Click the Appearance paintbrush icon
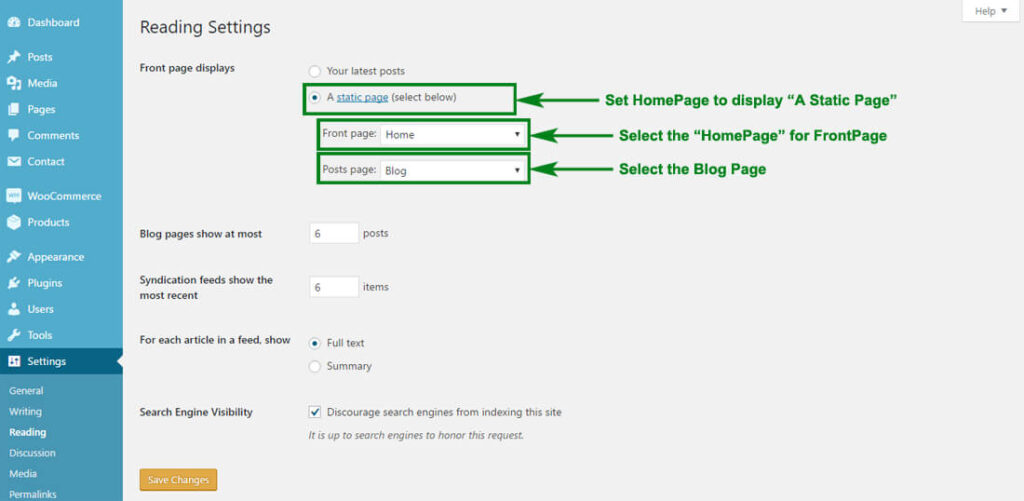 click(x=14, y=257)
